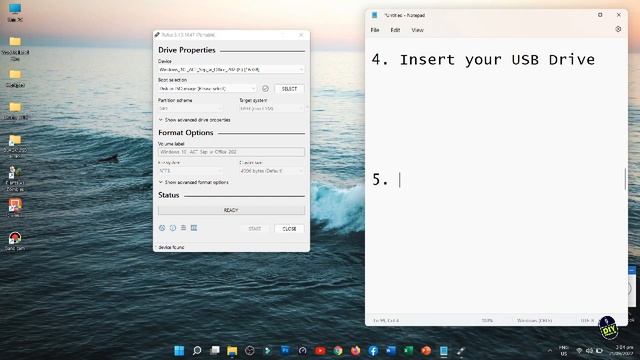Open the File system dropdown
This screenshot has height=360, width=640.
(190, 171)
